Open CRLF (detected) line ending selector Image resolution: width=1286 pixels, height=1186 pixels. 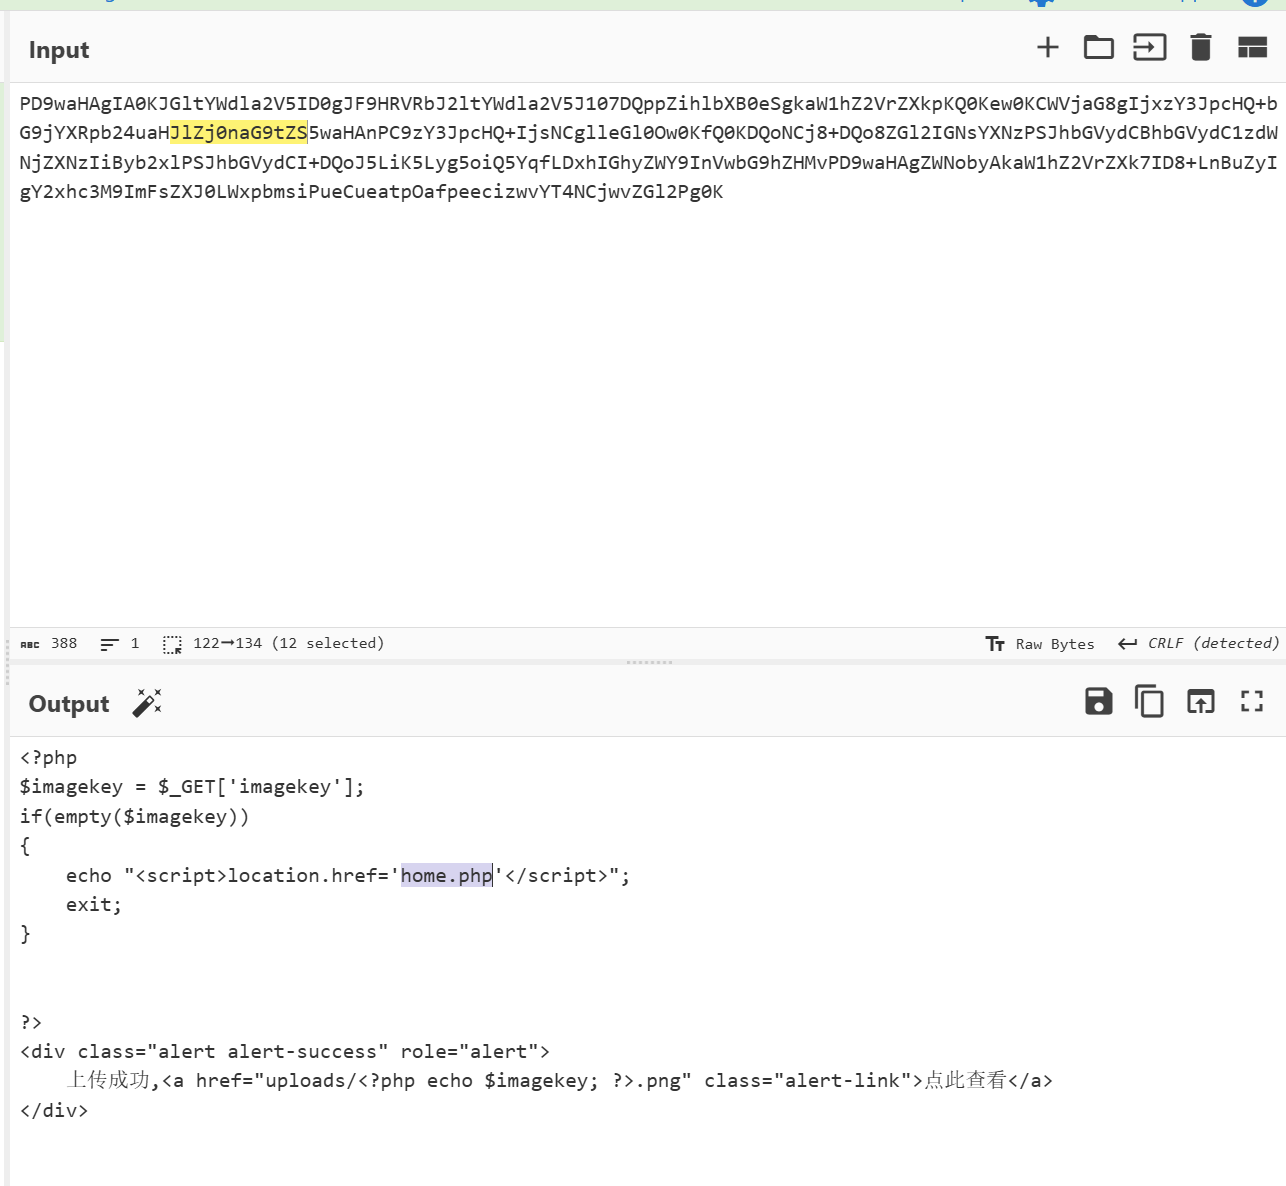click(1198, 643)
